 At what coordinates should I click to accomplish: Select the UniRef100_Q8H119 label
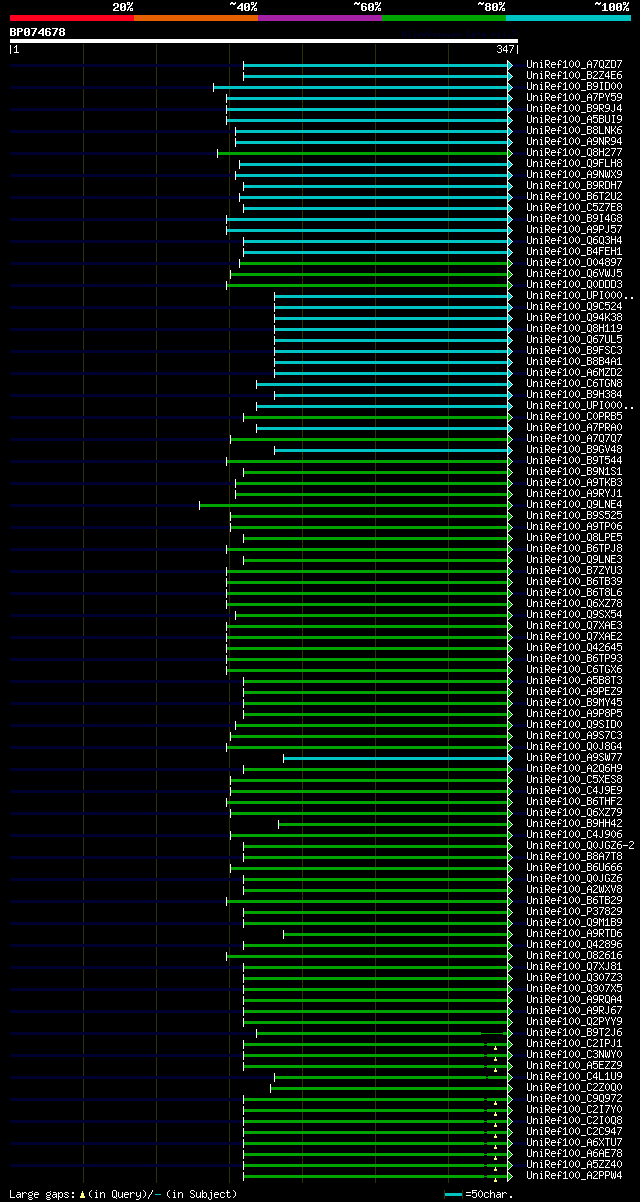[x=574, y=328]
